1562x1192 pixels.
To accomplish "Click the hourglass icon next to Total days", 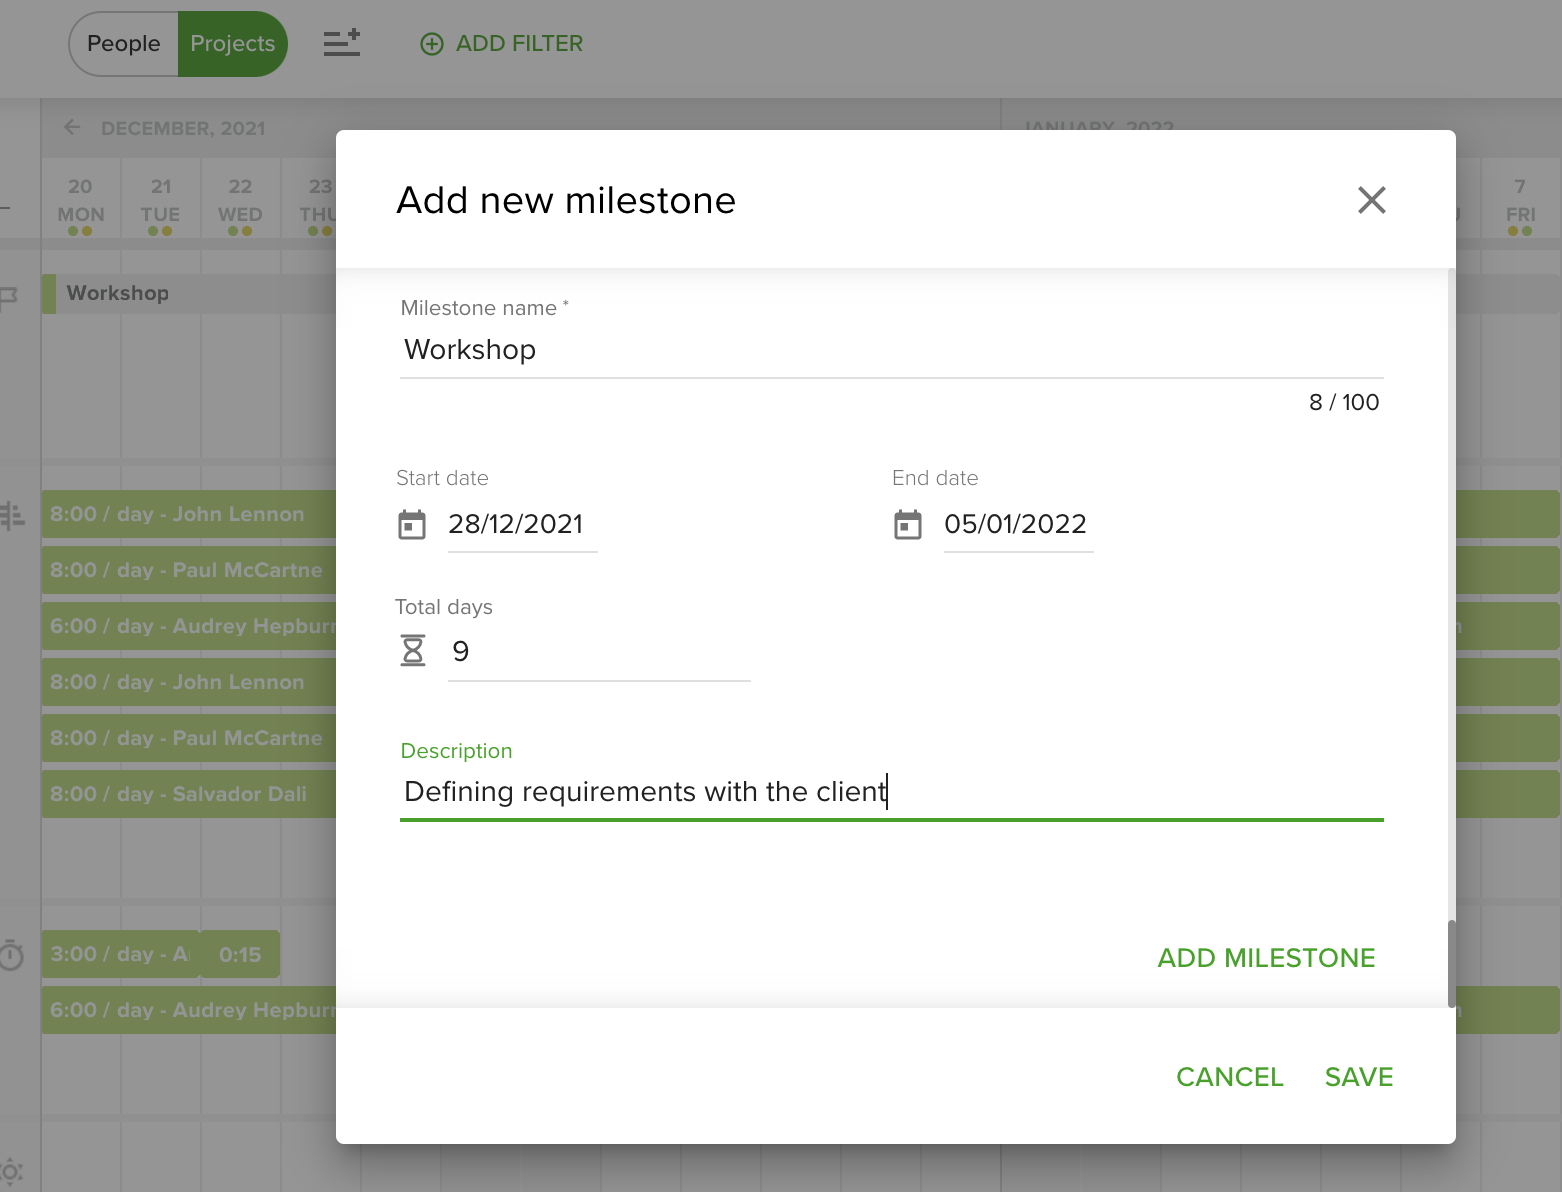I will (413, 650).
